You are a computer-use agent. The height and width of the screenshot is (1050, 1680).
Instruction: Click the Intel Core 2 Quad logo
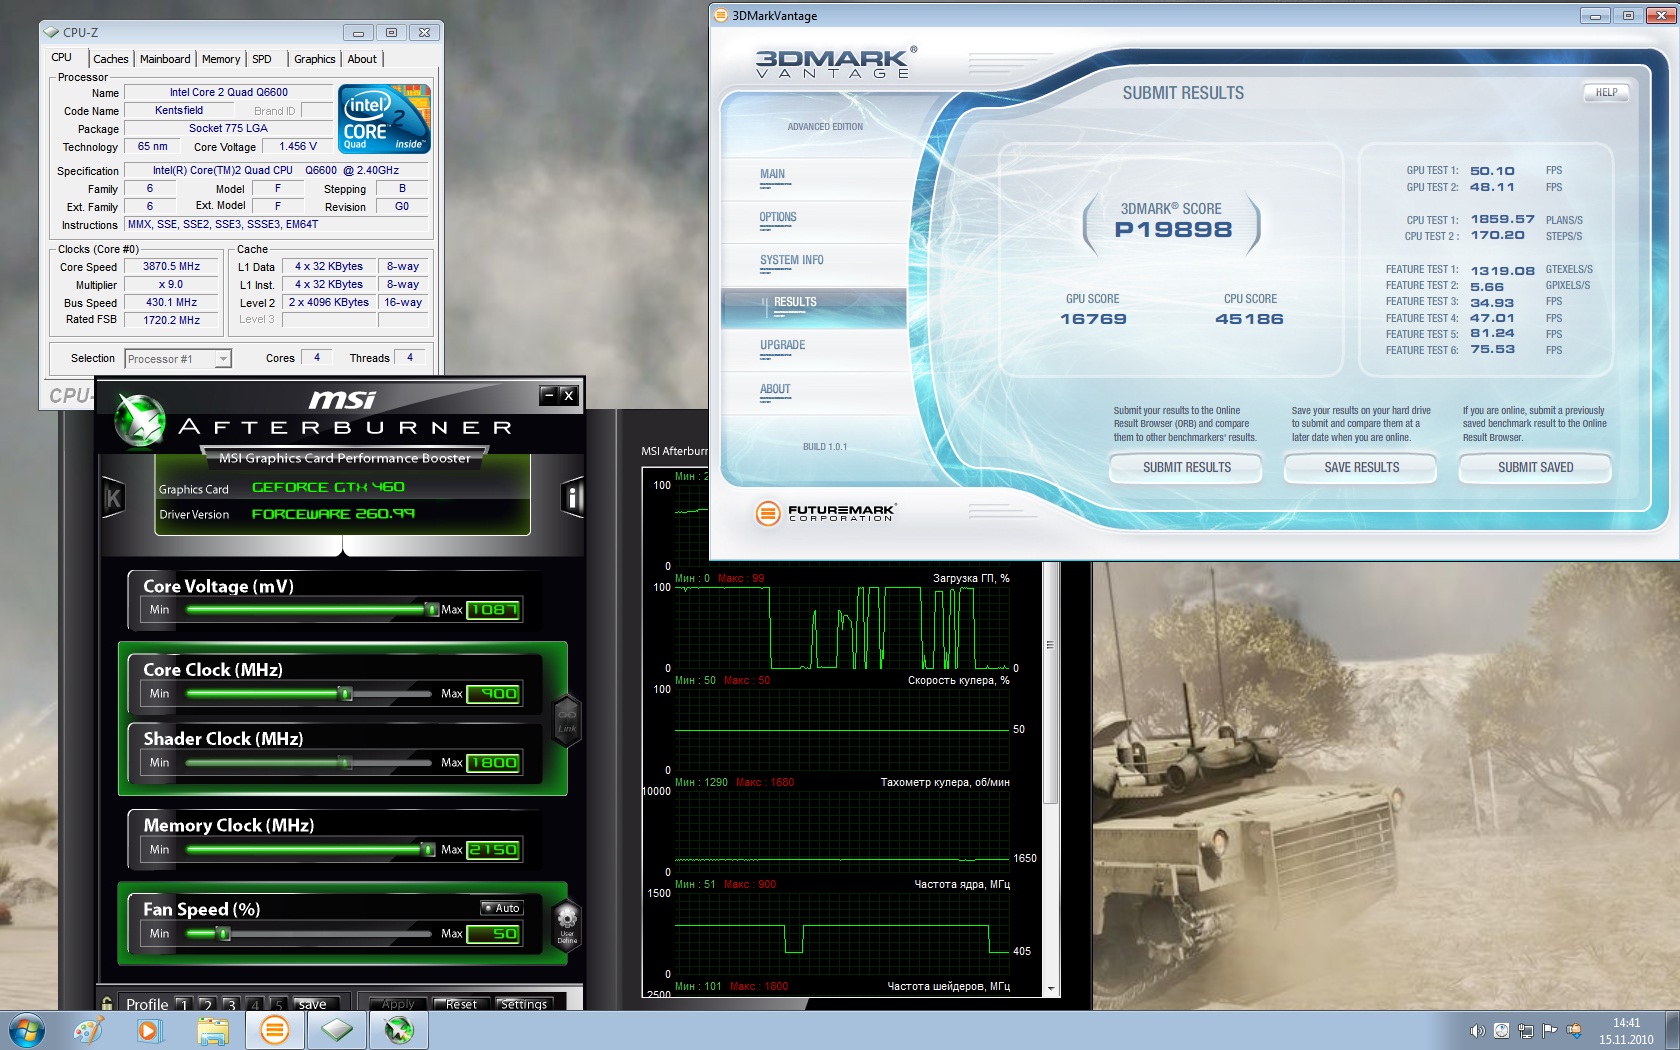point(385,119)
